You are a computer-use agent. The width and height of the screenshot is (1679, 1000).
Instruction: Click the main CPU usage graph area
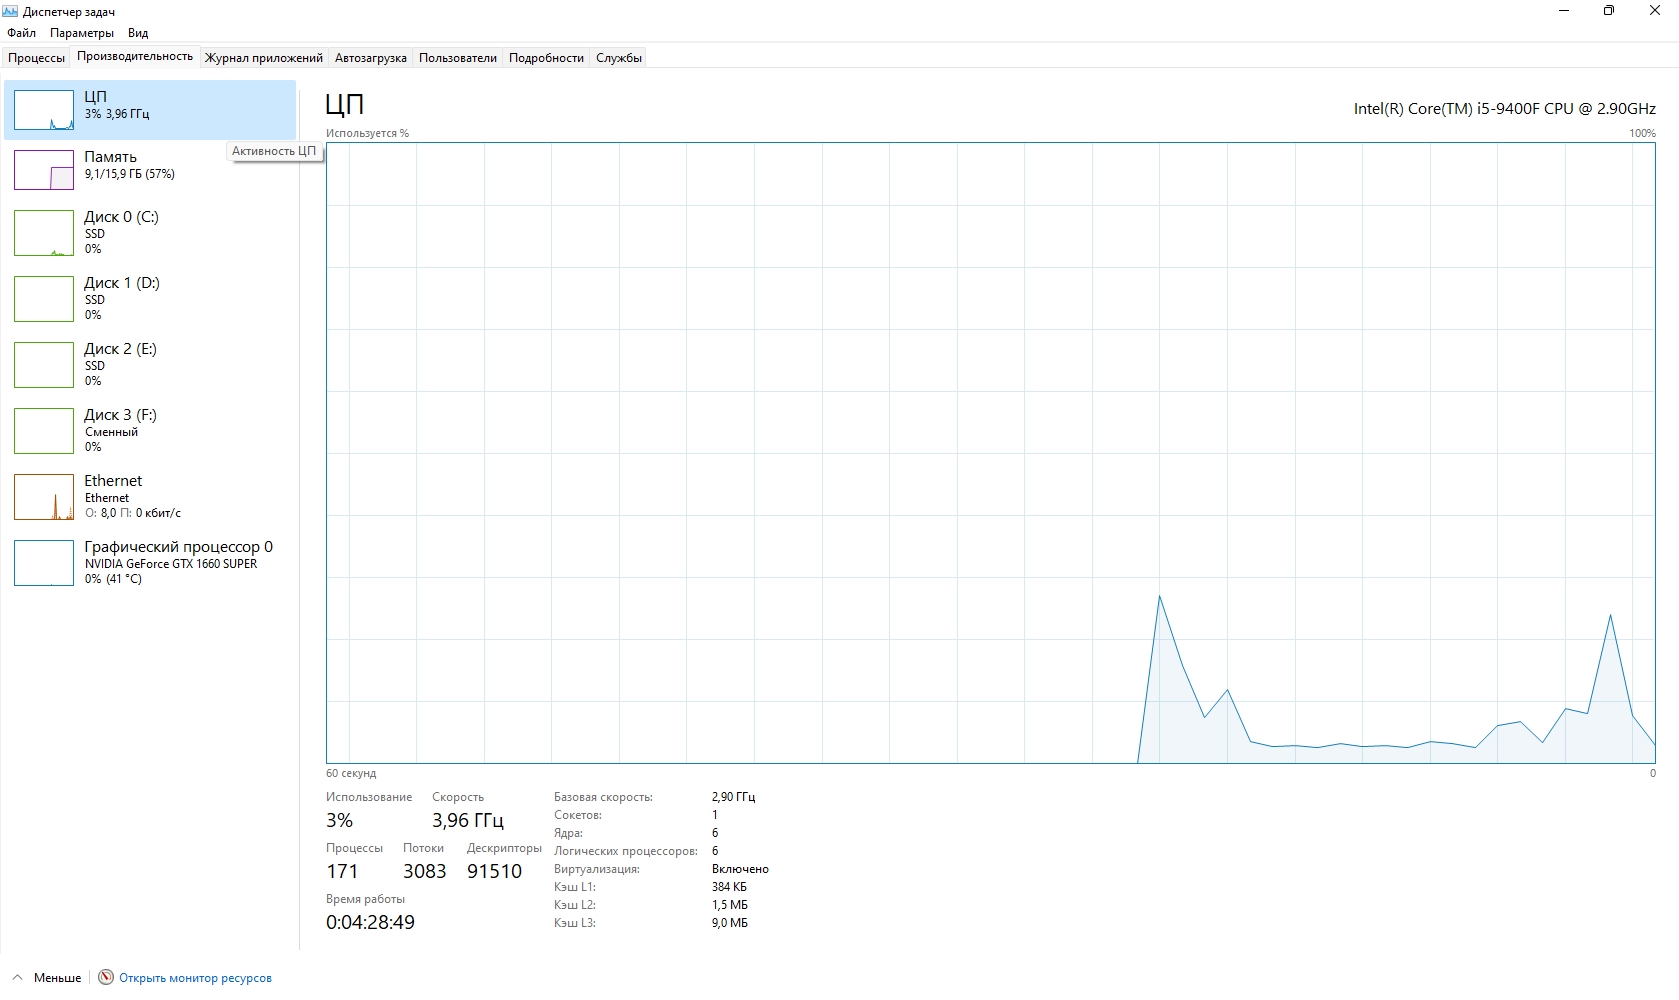990,452
